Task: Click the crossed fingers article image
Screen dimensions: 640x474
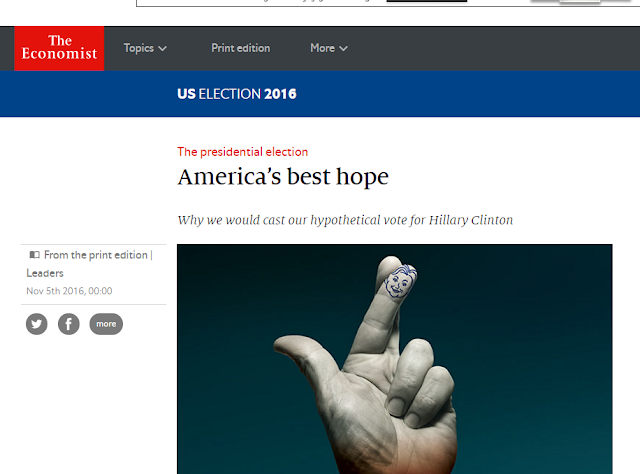Action: point(394,359)
